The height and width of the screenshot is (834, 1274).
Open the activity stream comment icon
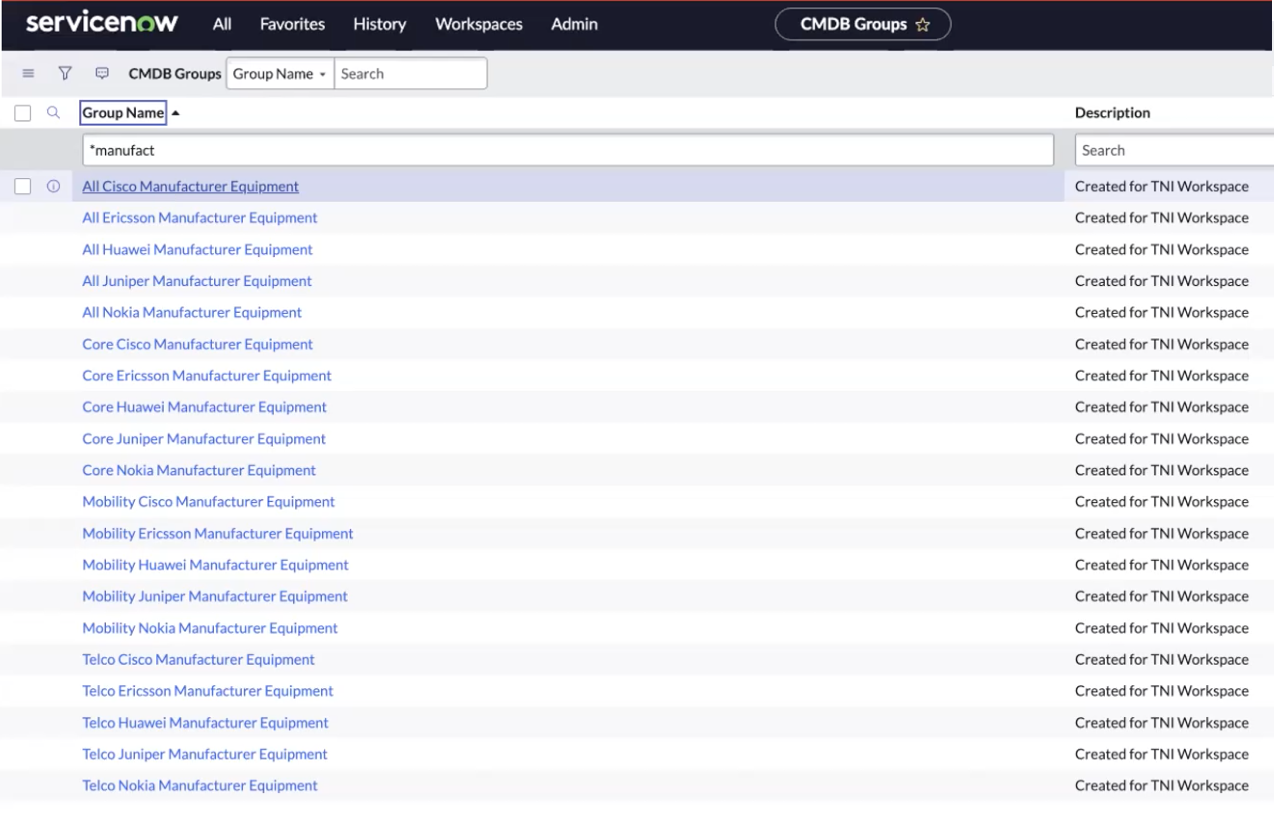[x=102, y=74]
